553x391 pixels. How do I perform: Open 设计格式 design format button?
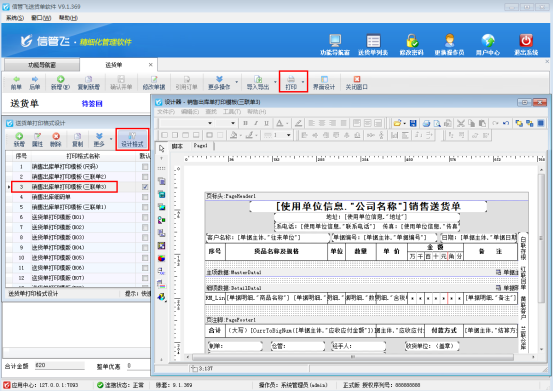(132, 139)
